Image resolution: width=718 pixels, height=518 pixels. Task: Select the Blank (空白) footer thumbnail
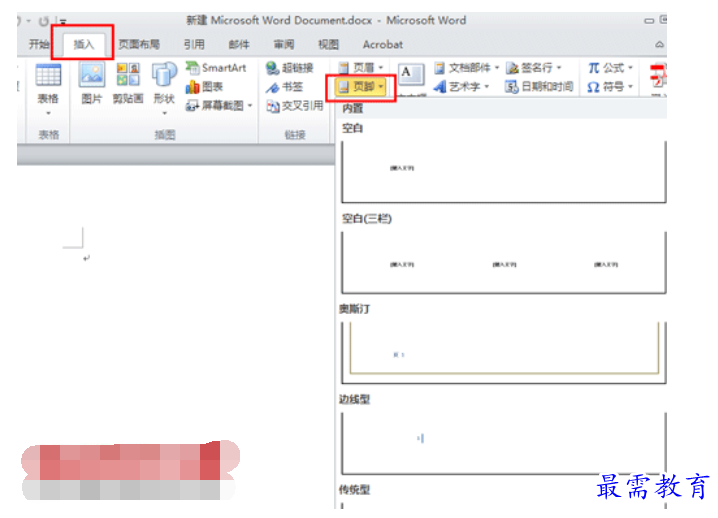504,172
